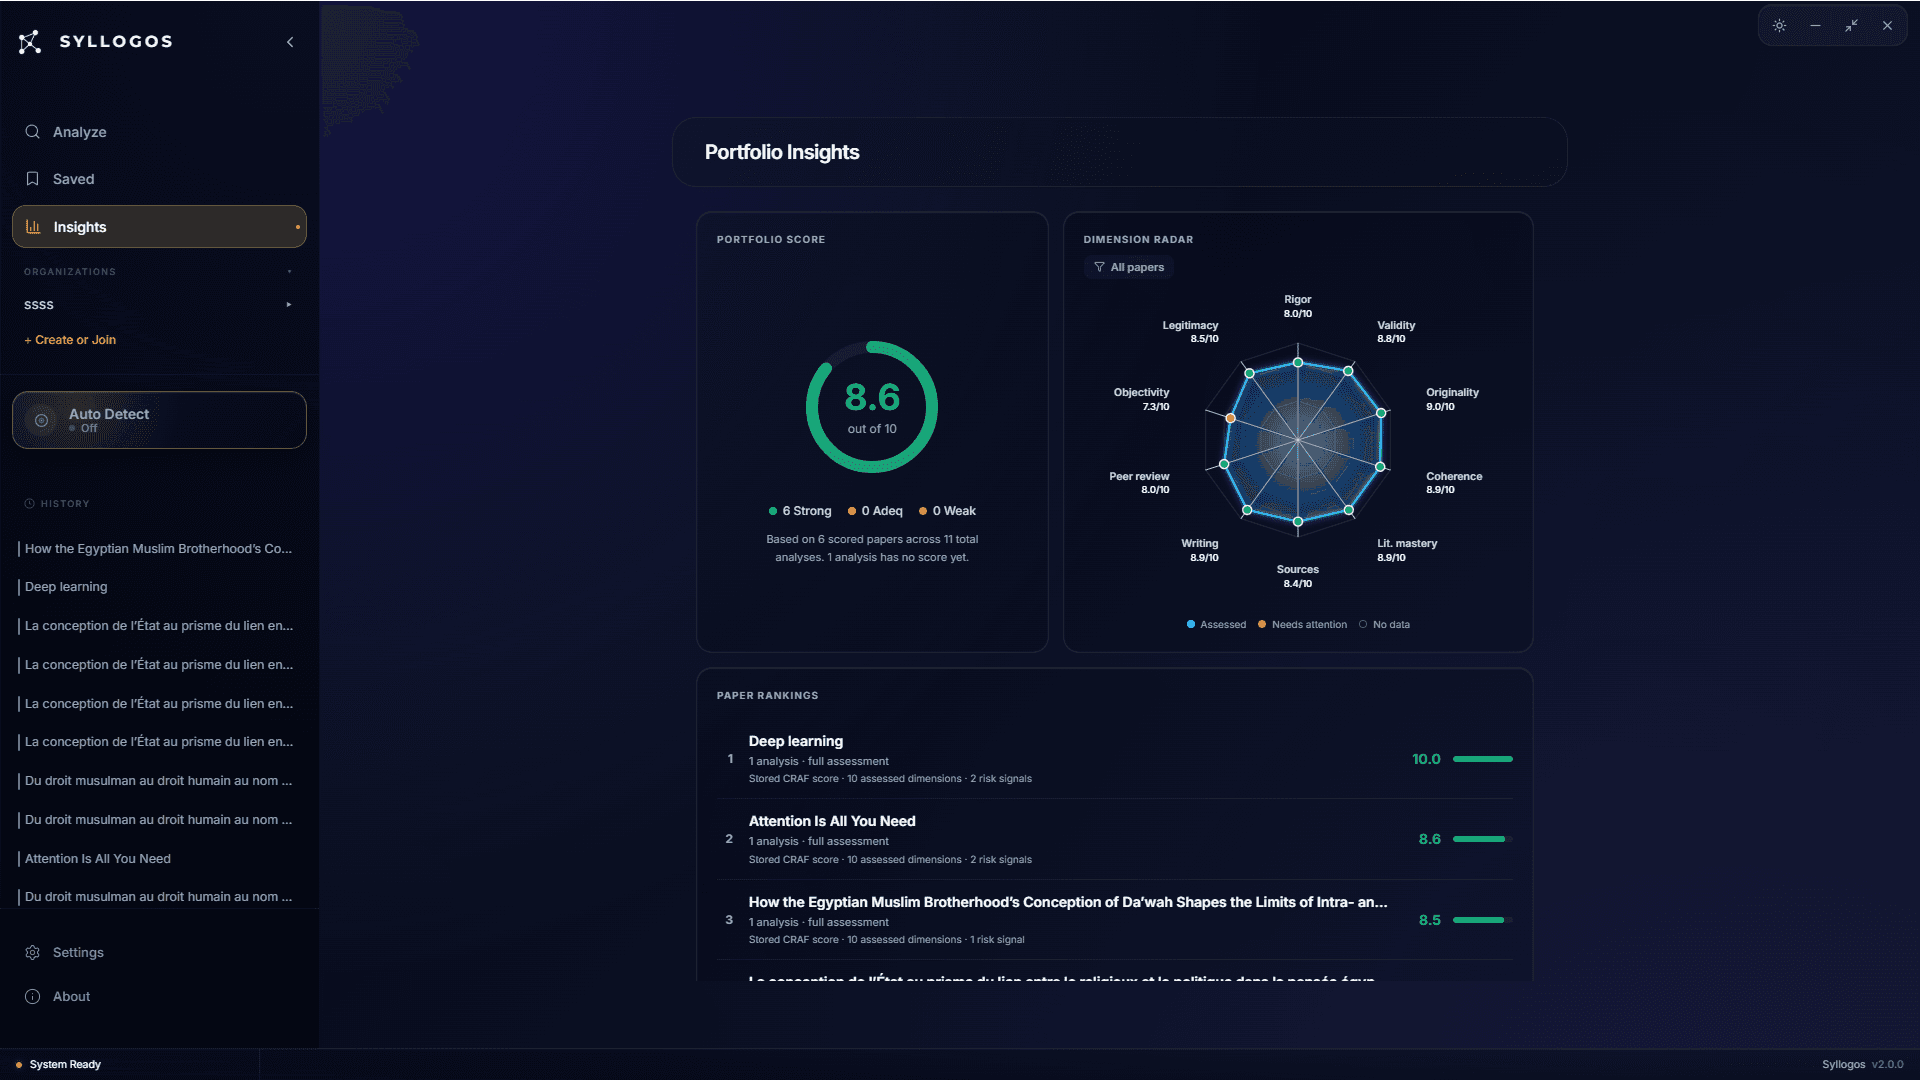Viewport: 1920px width, 1080px height.
Task: Click the Auto Detect target icon
Action: coord(42,420)
